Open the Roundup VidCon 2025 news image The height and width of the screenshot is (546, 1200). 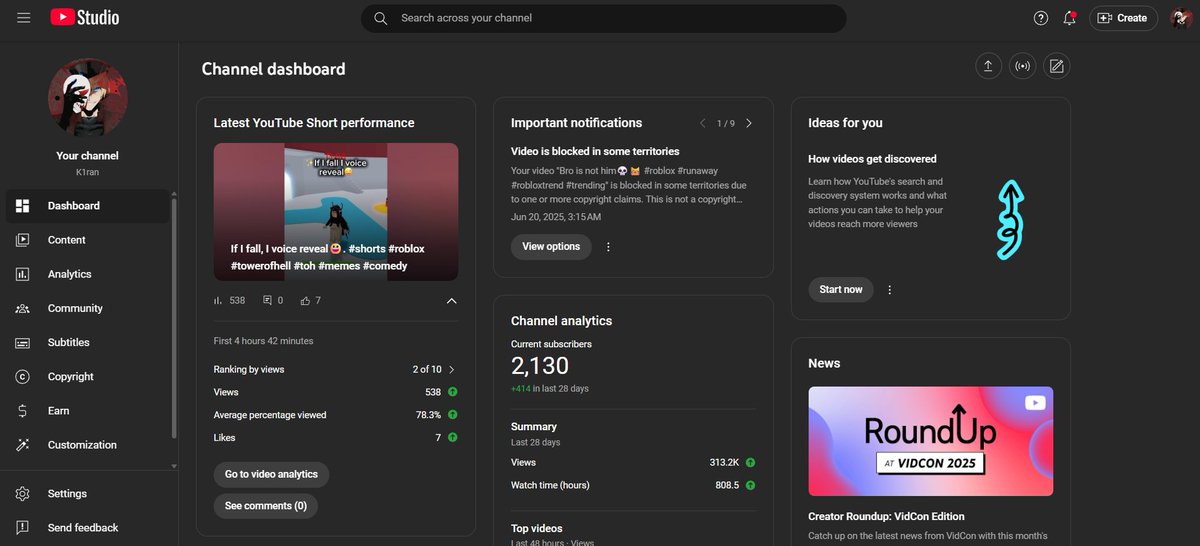(x=931, y=441)
